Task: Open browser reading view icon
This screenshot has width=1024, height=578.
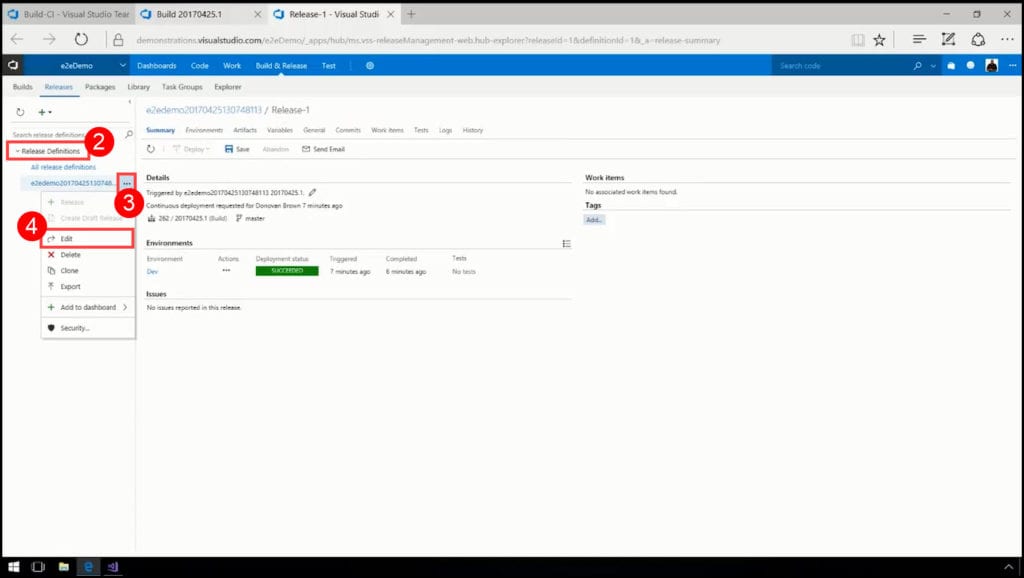Action: pos(858,40)
